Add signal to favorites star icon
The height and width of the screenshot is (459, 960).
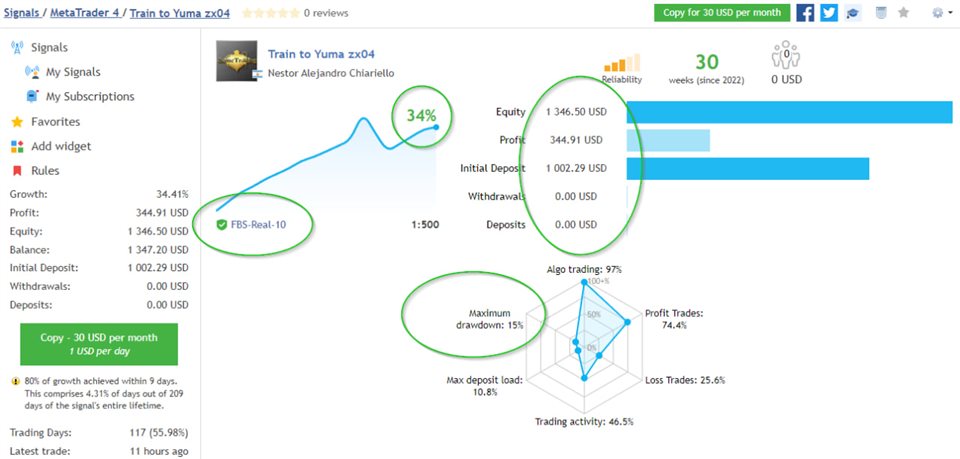point(904,13)
